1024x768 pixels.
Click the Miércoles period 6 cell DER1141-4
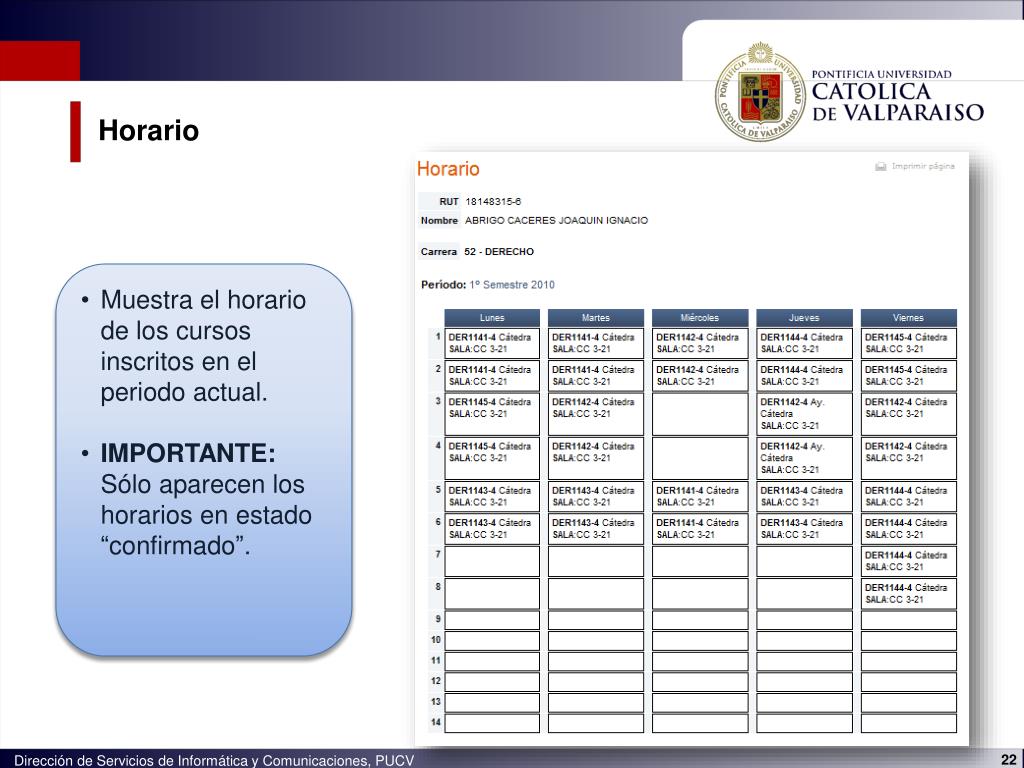point(699,529)
